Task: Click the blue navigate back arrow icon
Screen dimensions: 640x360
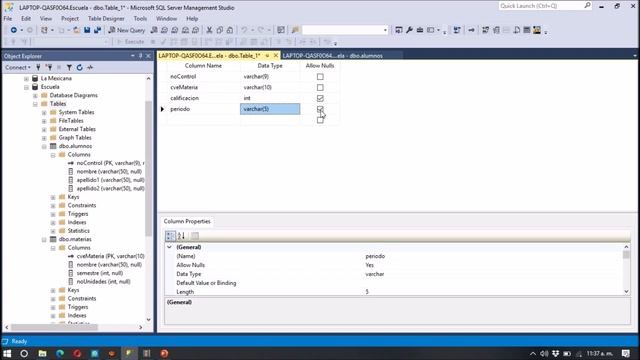Action: [x=13, y=30]
